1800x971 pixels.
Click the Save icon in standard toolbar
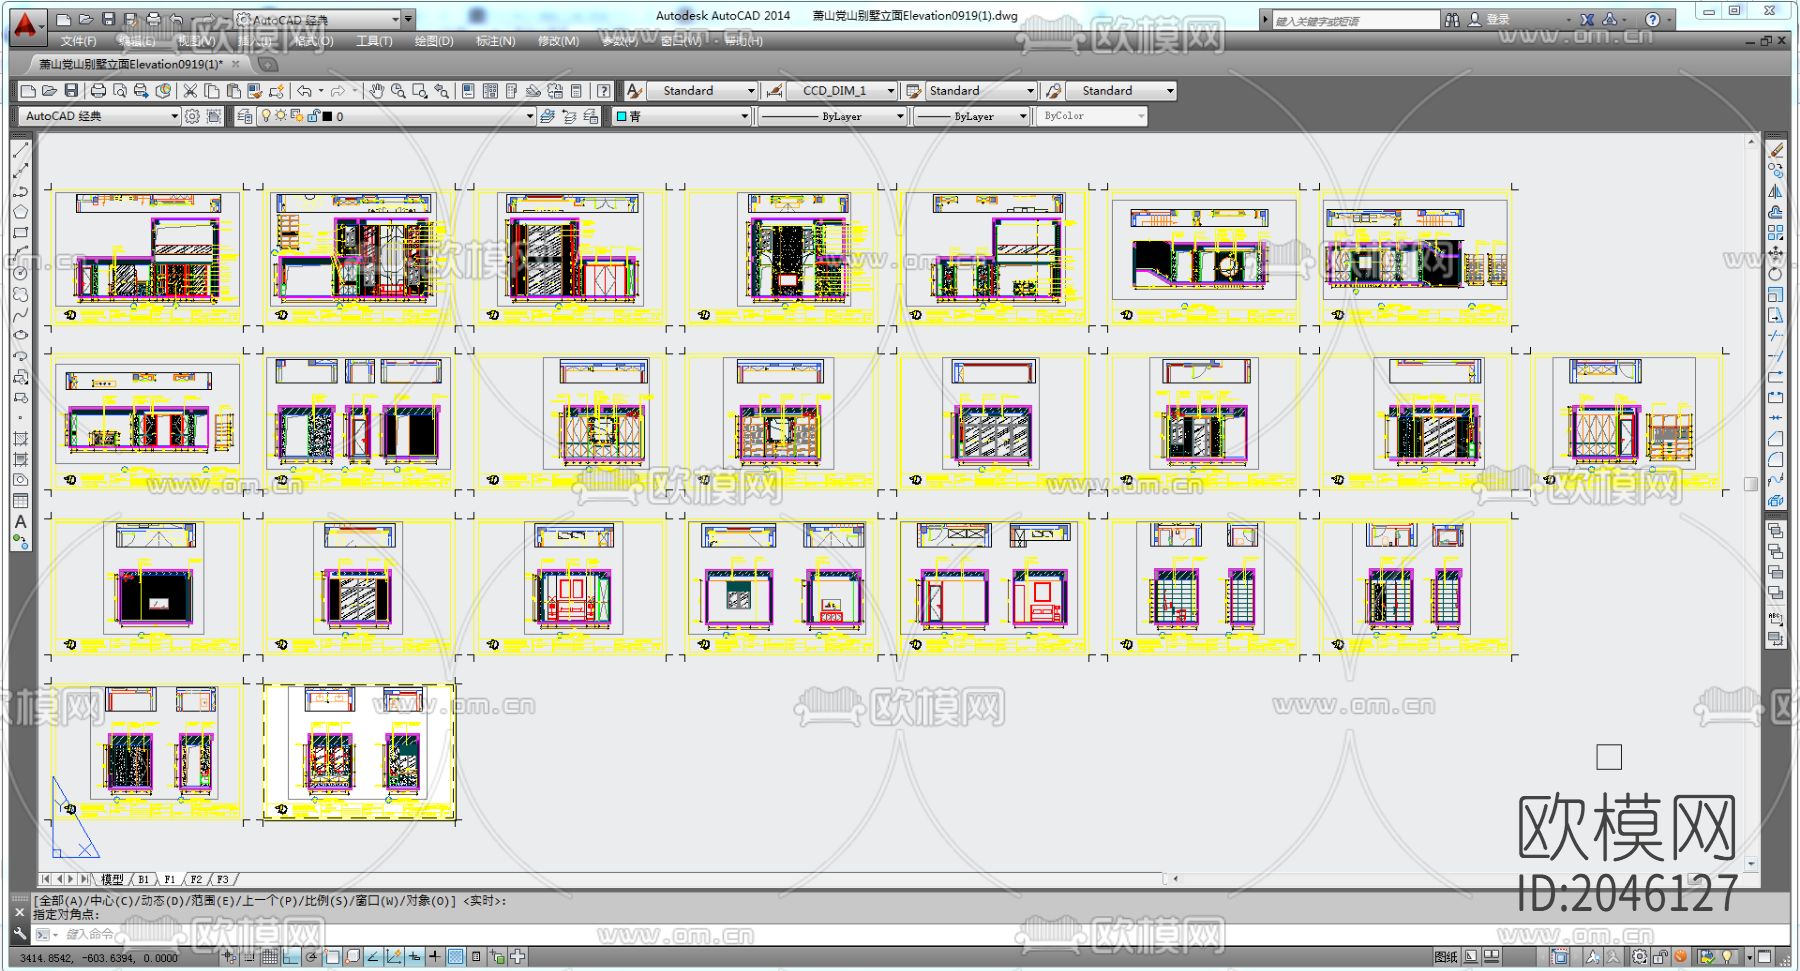pos(71,91)
